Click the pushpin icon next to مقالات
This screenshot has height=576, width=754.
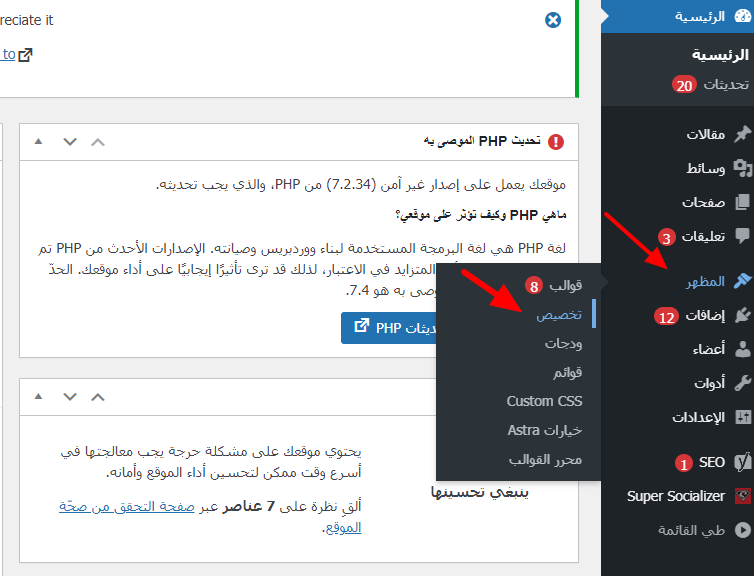[x=743, y=134]
